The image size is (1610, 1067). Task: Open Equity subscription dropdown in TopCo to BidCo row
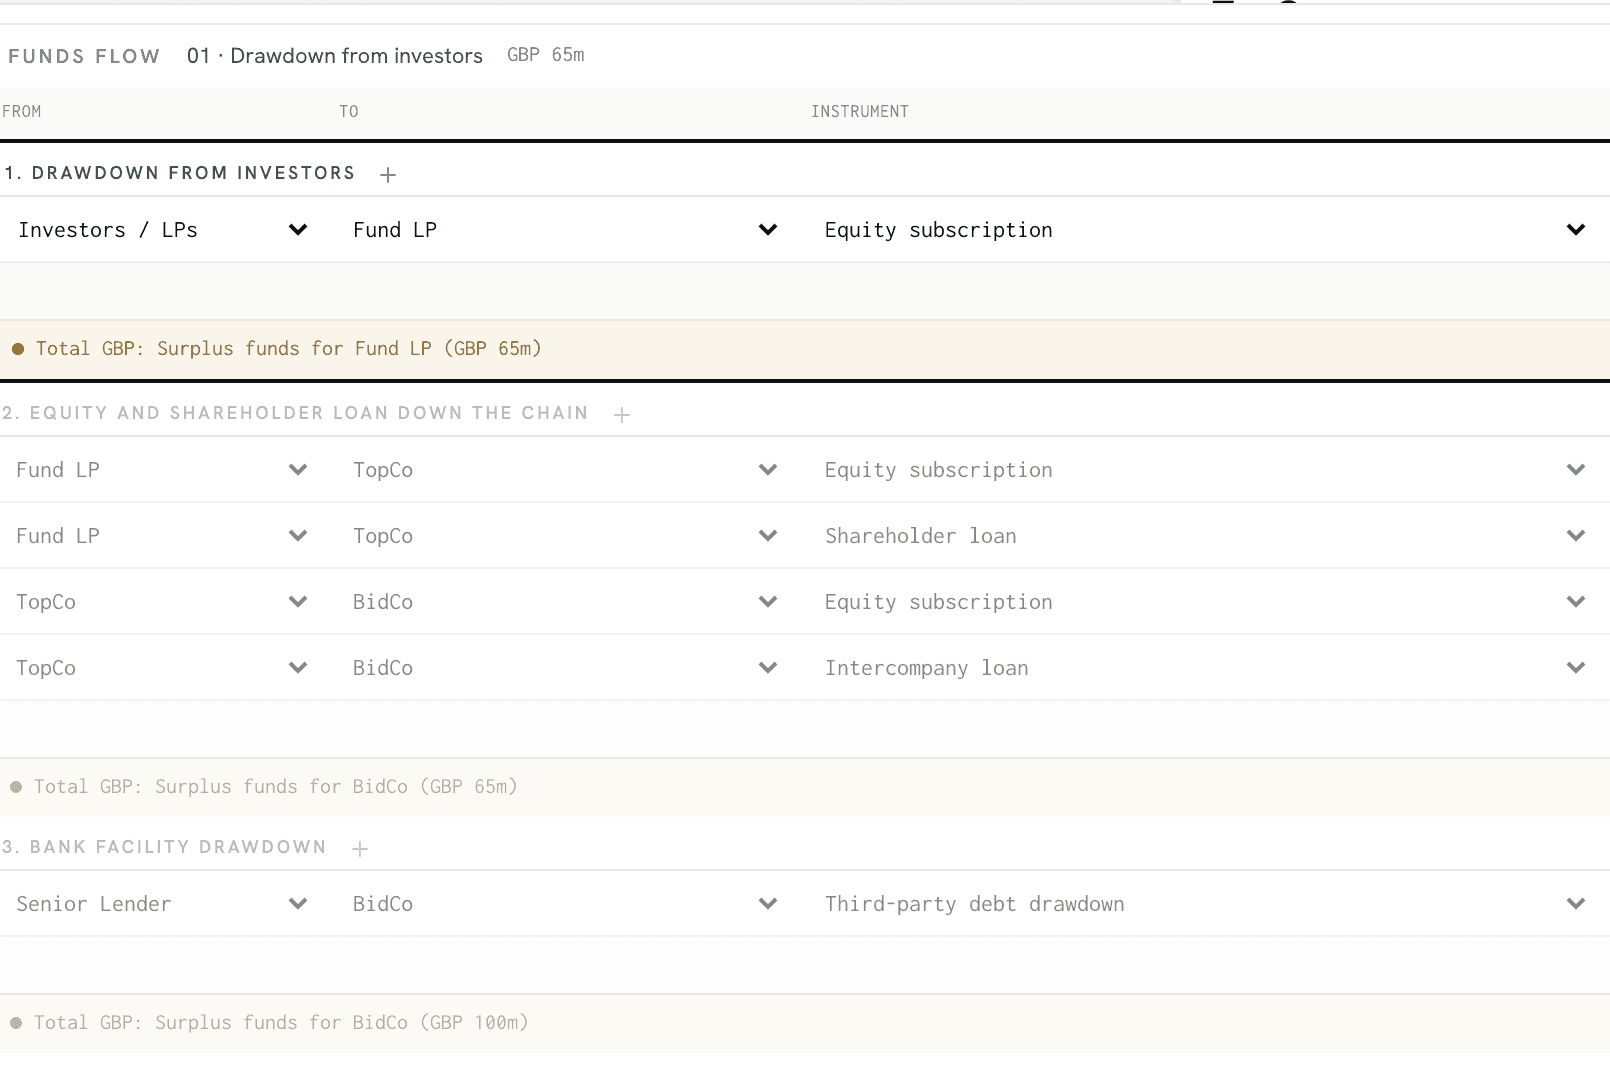tap(1204, 602)
